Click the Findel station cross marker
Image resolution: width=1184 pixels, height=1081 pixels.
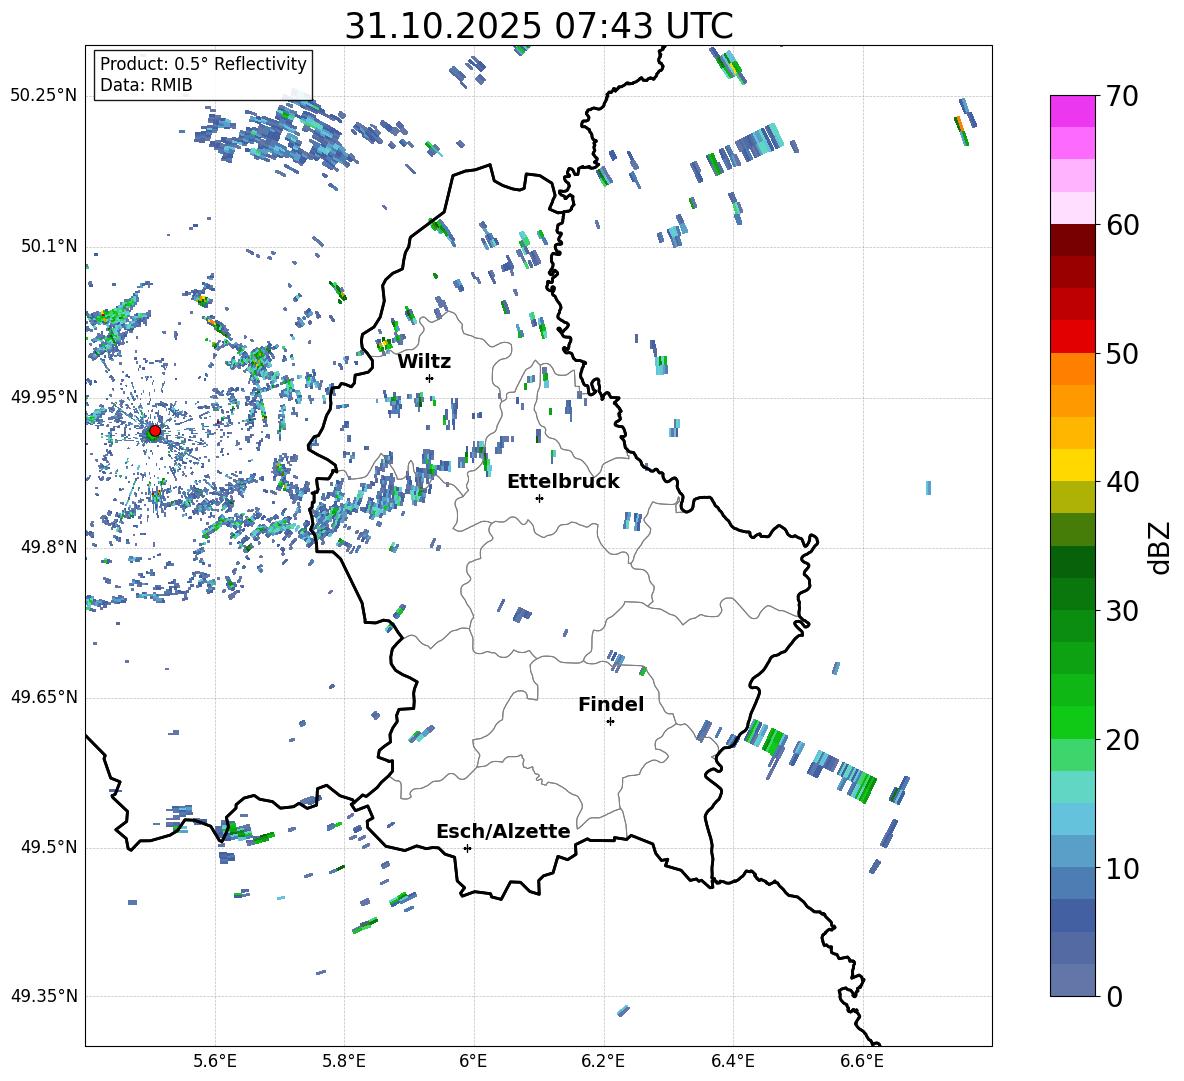coord(610,721)
